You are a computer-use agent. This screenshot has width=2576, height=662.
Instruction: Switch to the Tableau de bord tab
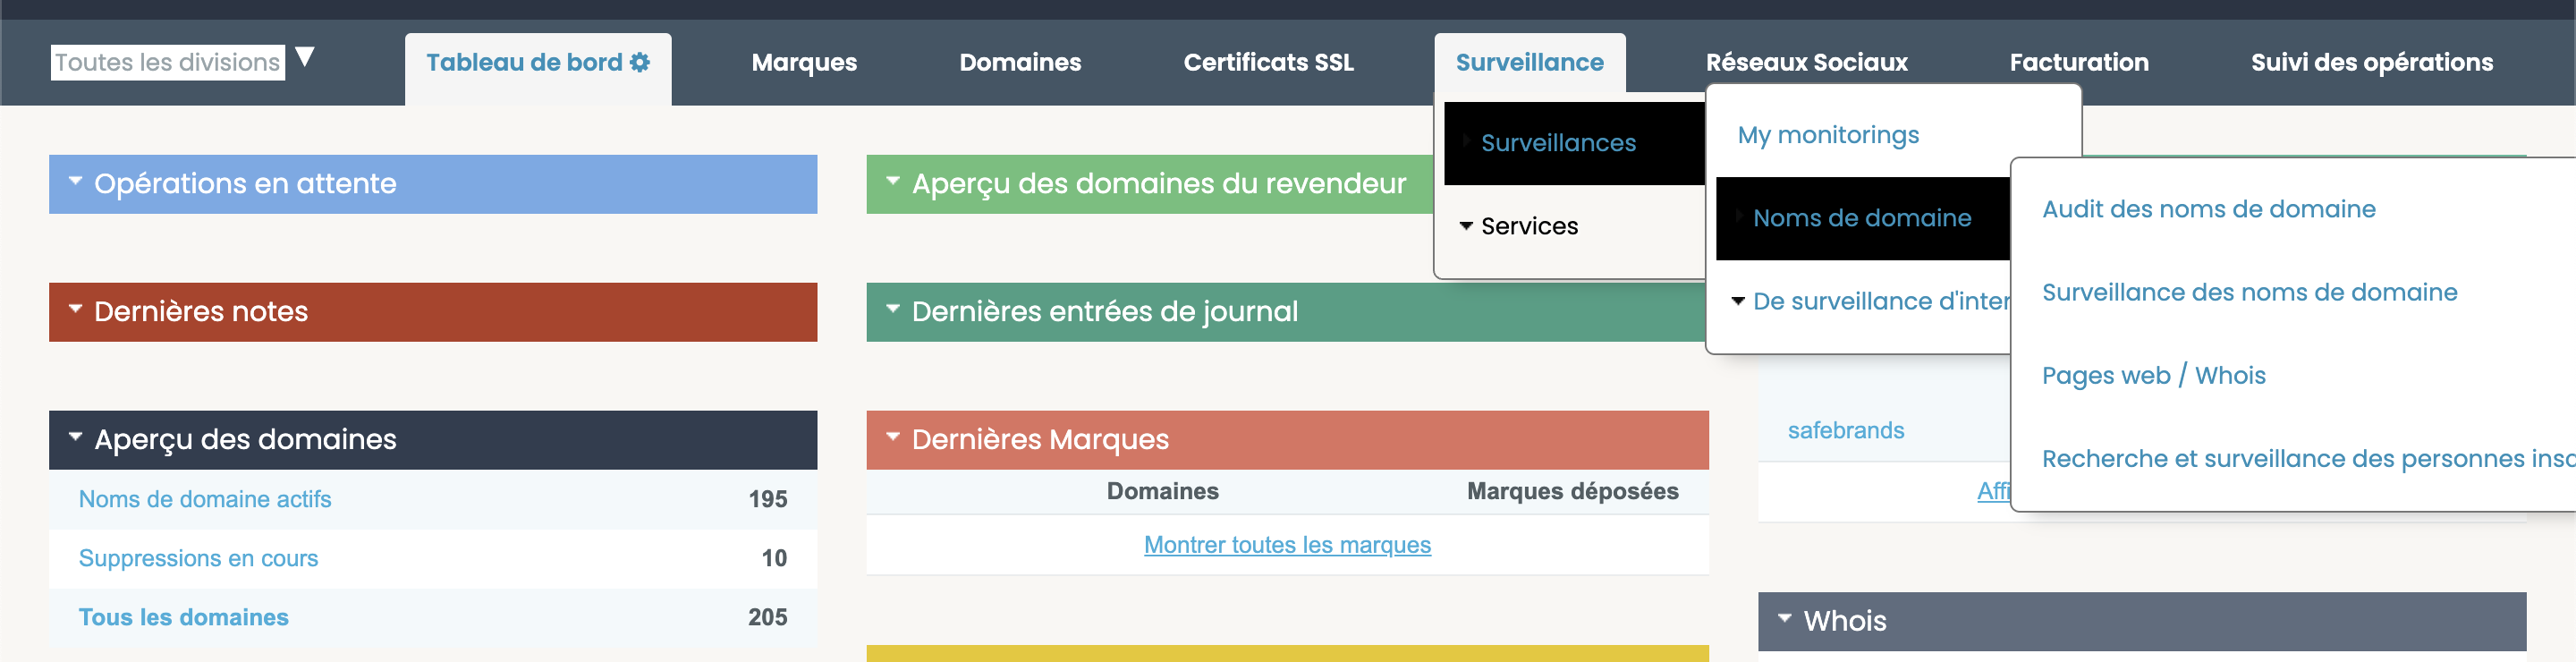[538, 68]
